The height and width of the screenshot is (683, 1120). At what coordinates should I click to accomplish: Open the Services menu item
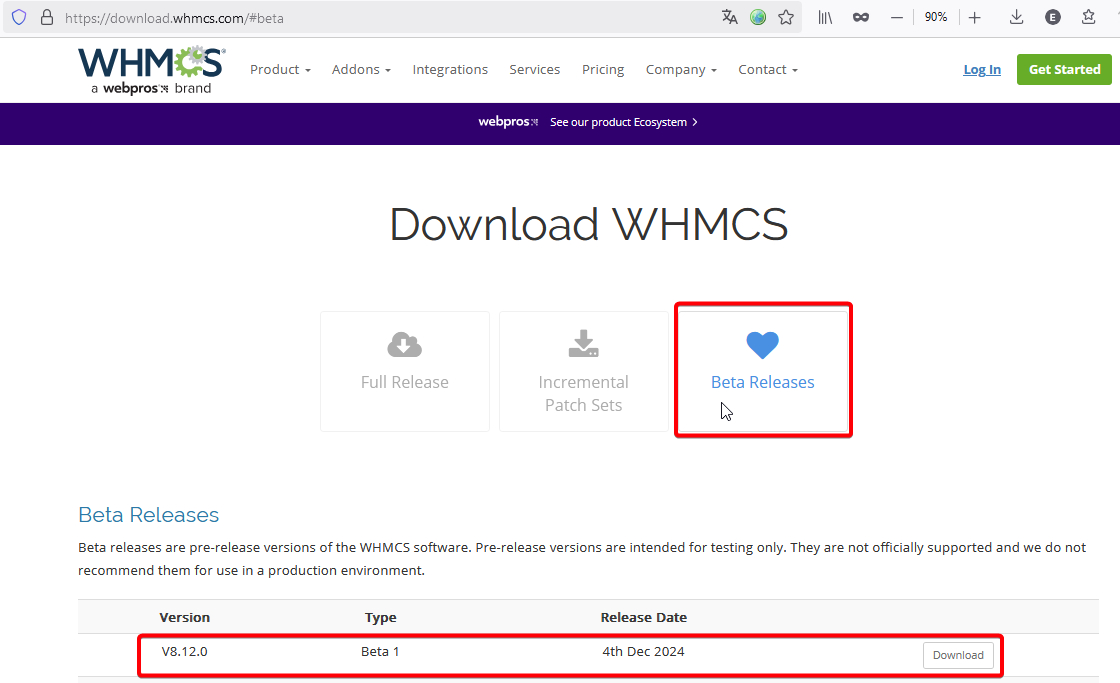534,69
